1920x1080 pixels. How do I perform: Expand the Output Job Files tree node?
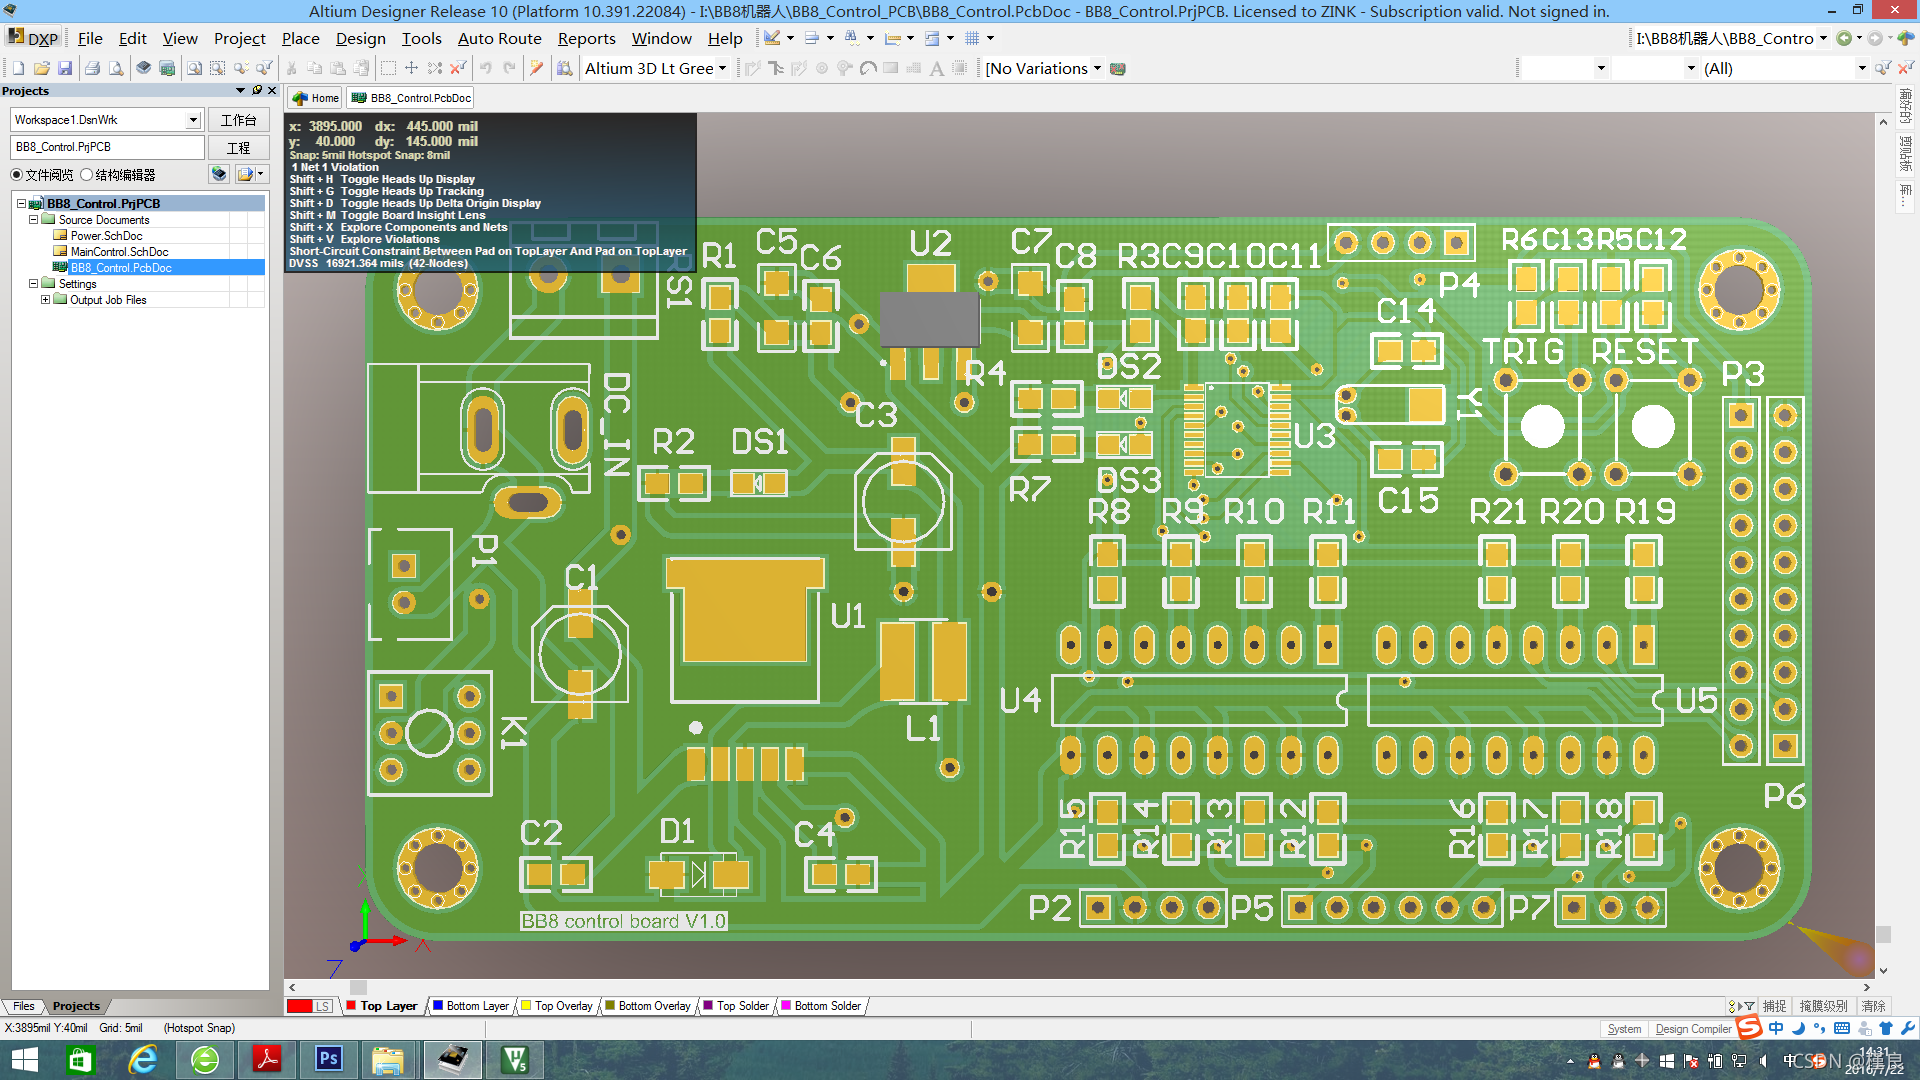pos(45,300)
